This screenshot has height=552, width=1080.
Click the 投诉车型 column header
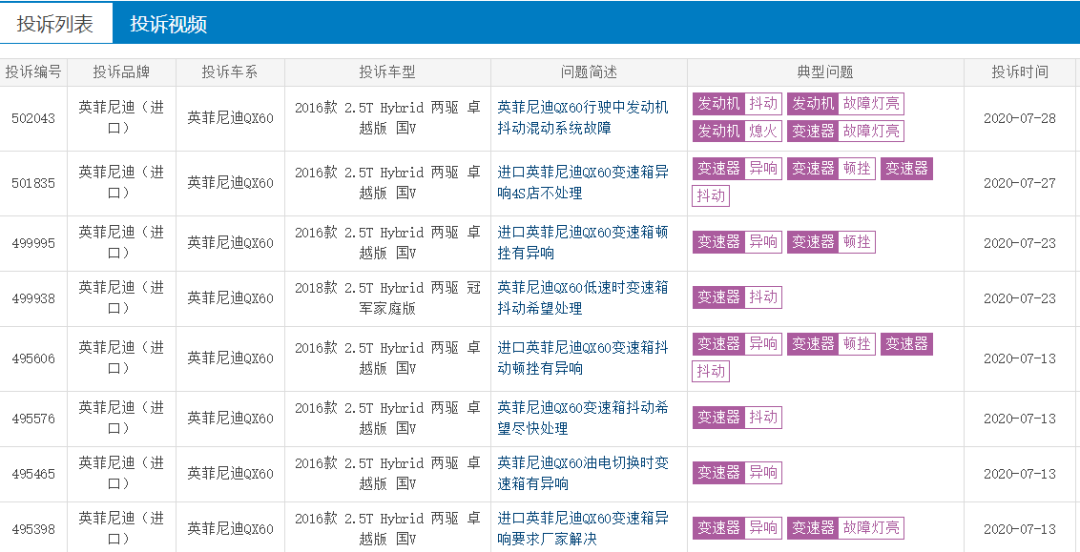(x=387, y=72)
